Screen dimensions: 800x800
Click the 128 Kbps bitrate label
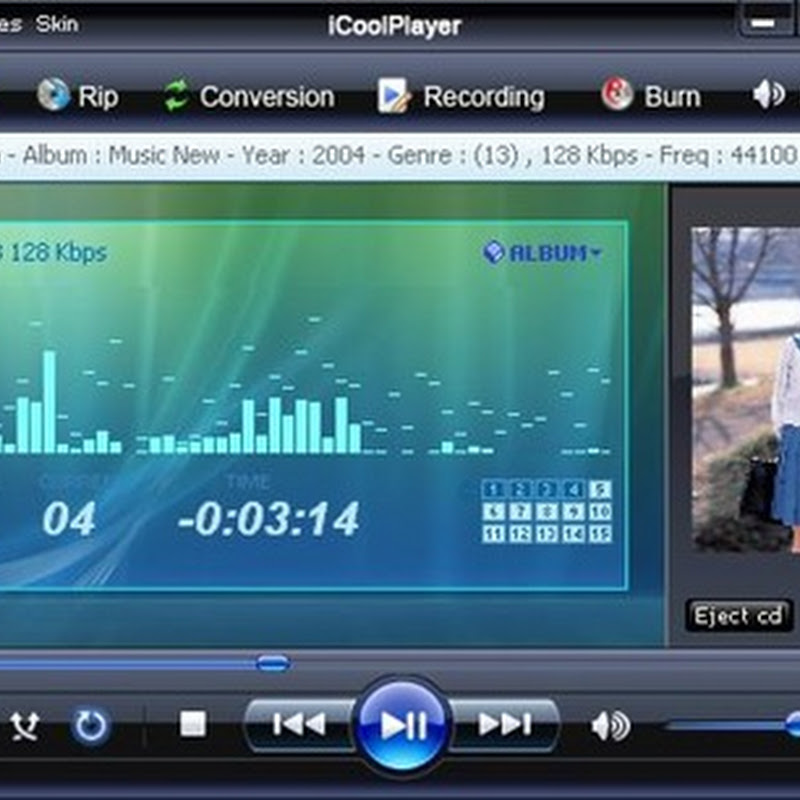(x=59, y=253)
